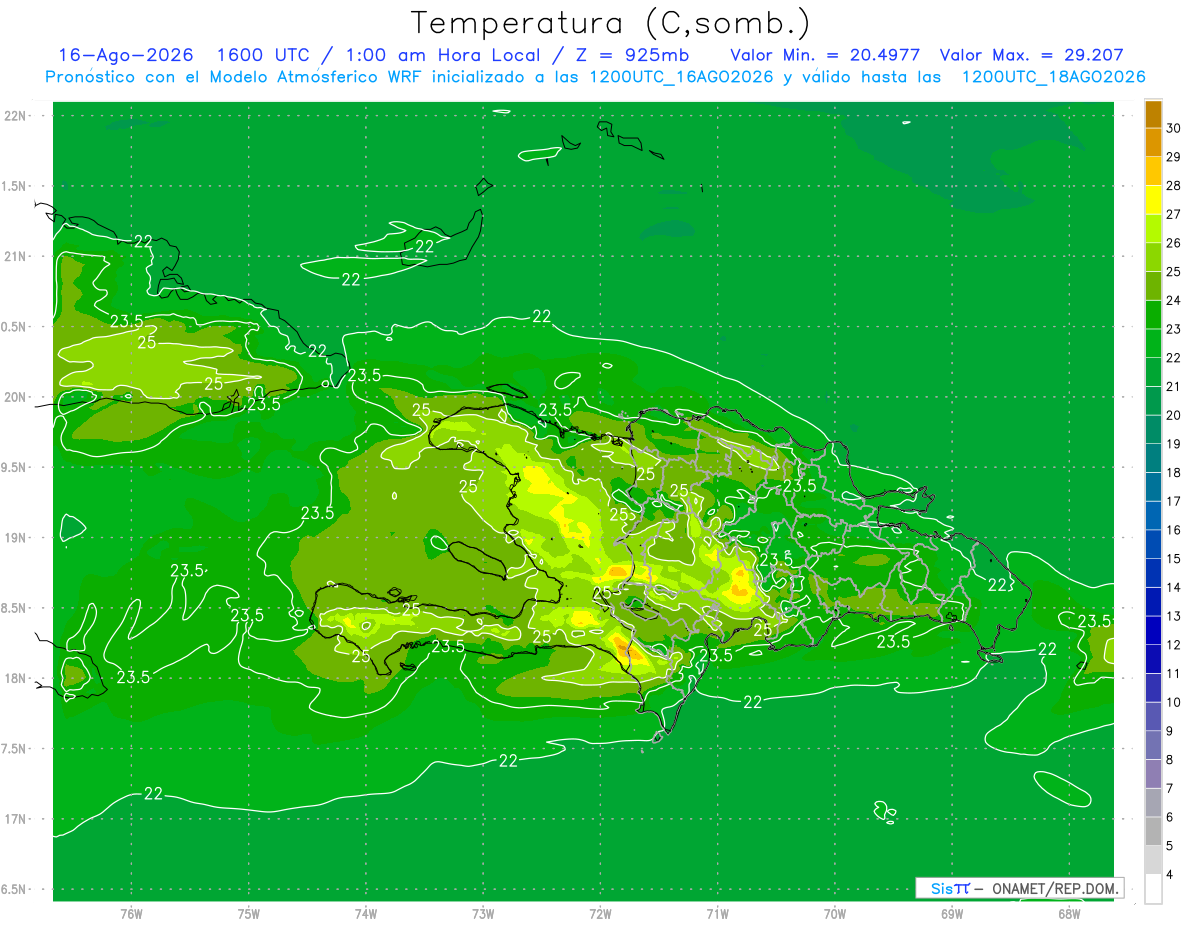Image resolution: width=1200 pixels, height=927 pixels.
Task: Click the "ONAMET/REP.DOM." credit label
Action: pyautogui.click(x=1056, y=888)
